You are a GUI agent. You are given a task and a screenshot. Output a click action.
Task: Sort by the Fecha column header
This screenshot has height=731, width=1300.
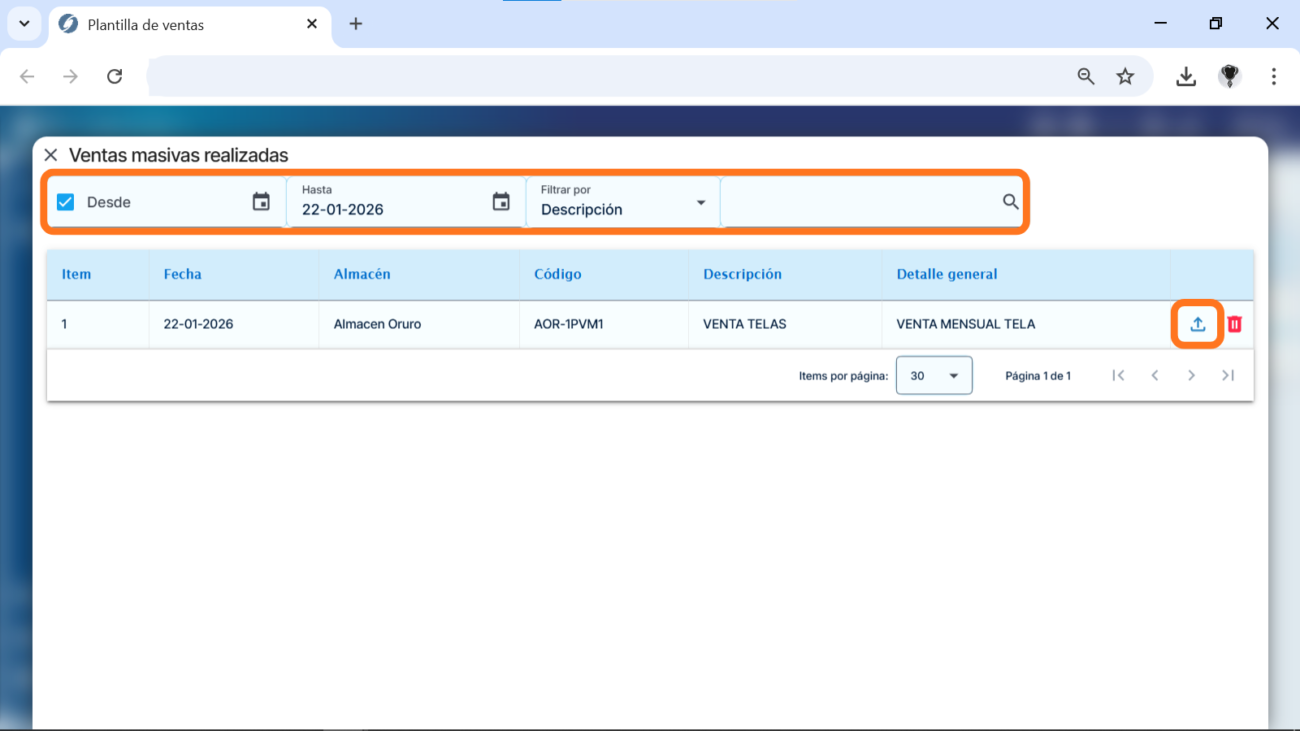pyautogui.click(x=183, y=274)
